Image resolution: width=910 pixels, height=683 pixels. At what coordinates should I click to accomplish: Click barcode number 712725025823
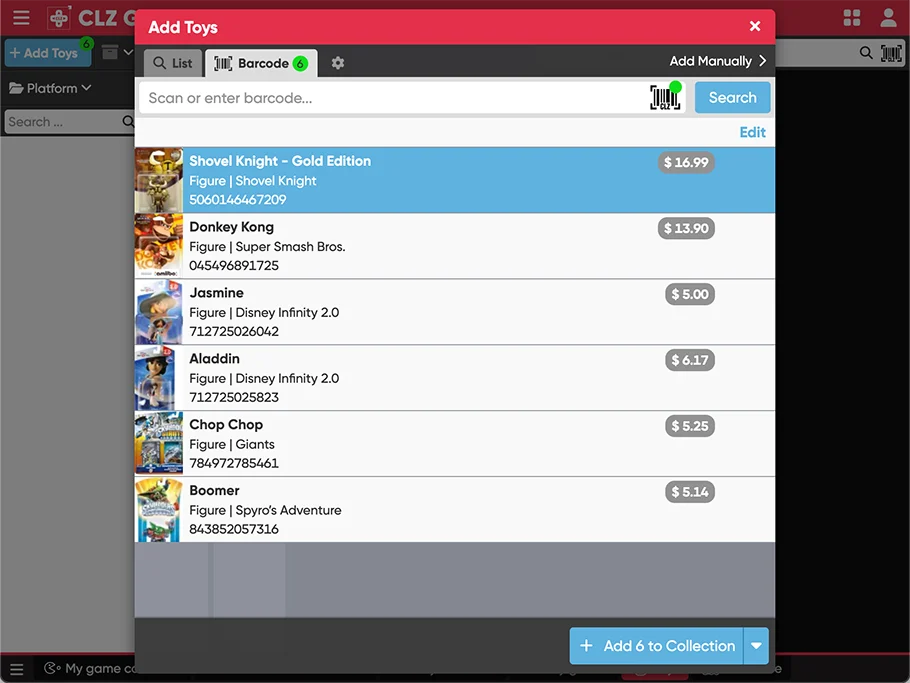234,397
